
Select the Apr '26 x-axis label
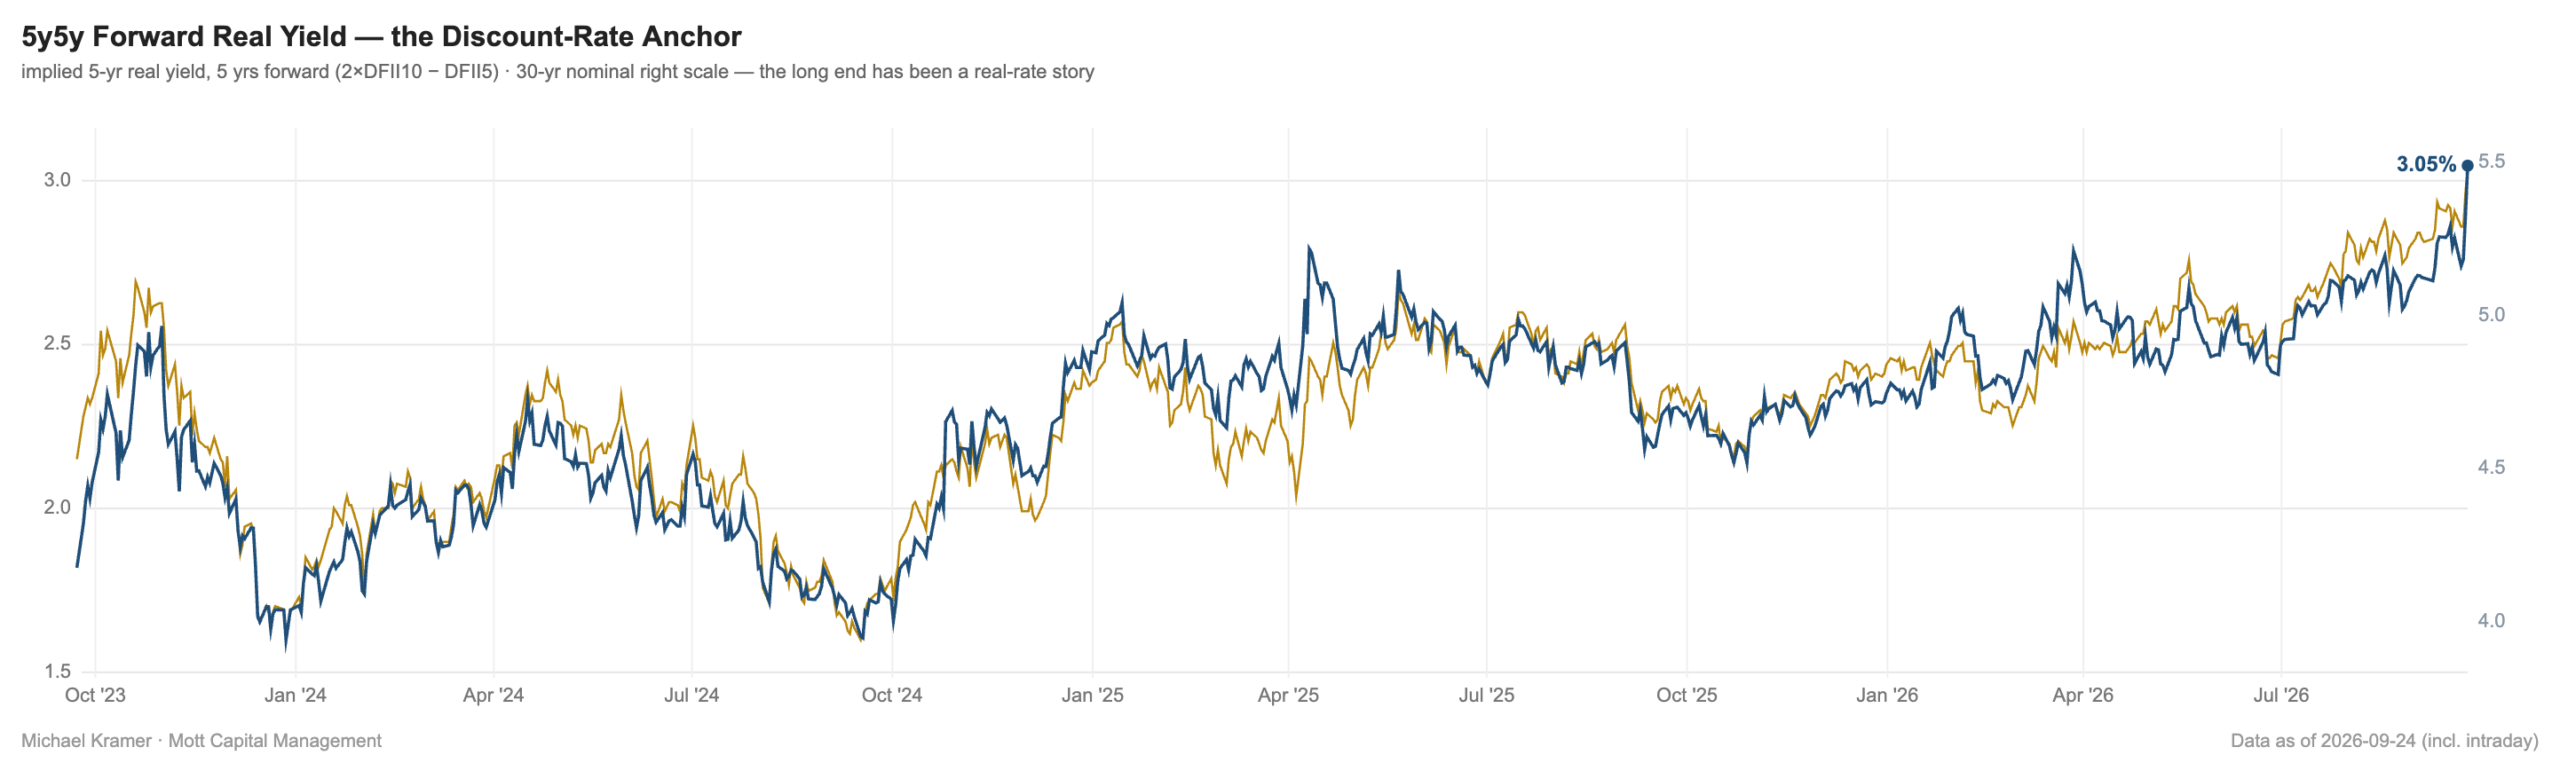pyautogui.click(x=2083, y=695)
